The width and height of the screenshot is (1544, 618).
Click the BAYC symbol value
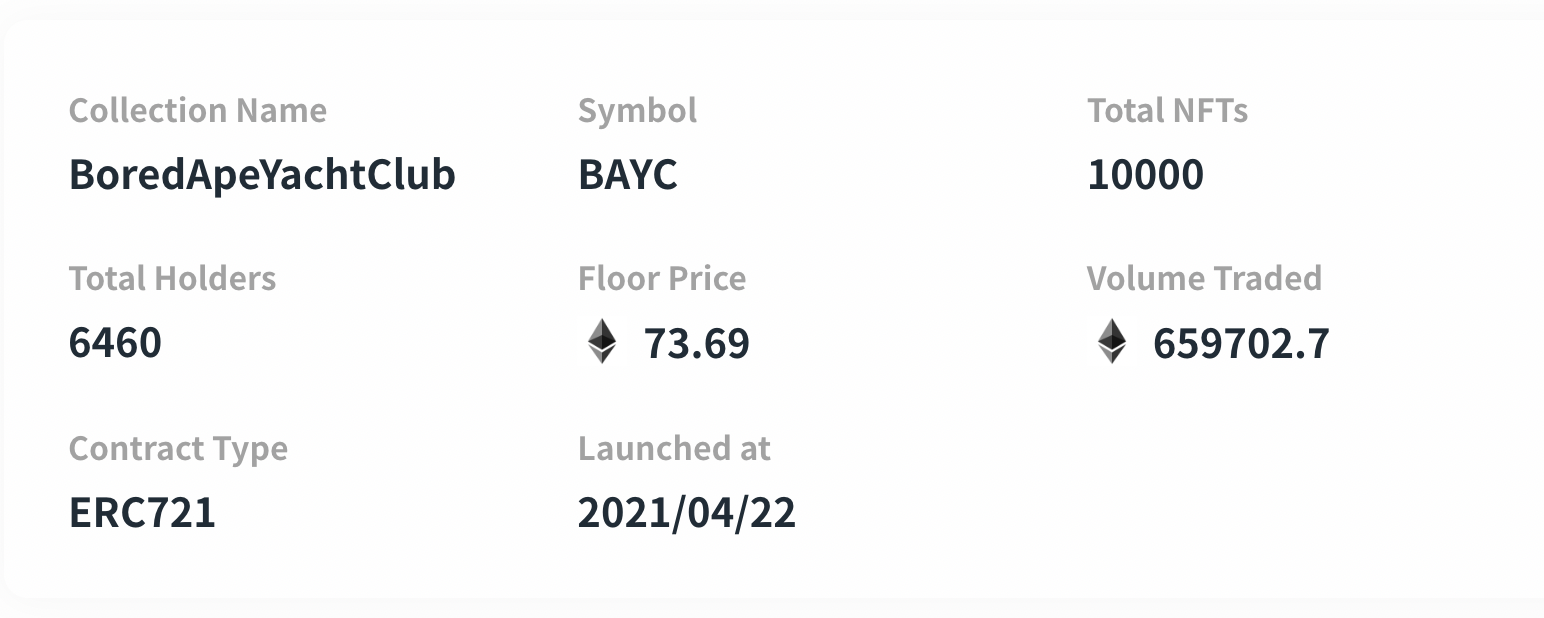pos(627,175)
